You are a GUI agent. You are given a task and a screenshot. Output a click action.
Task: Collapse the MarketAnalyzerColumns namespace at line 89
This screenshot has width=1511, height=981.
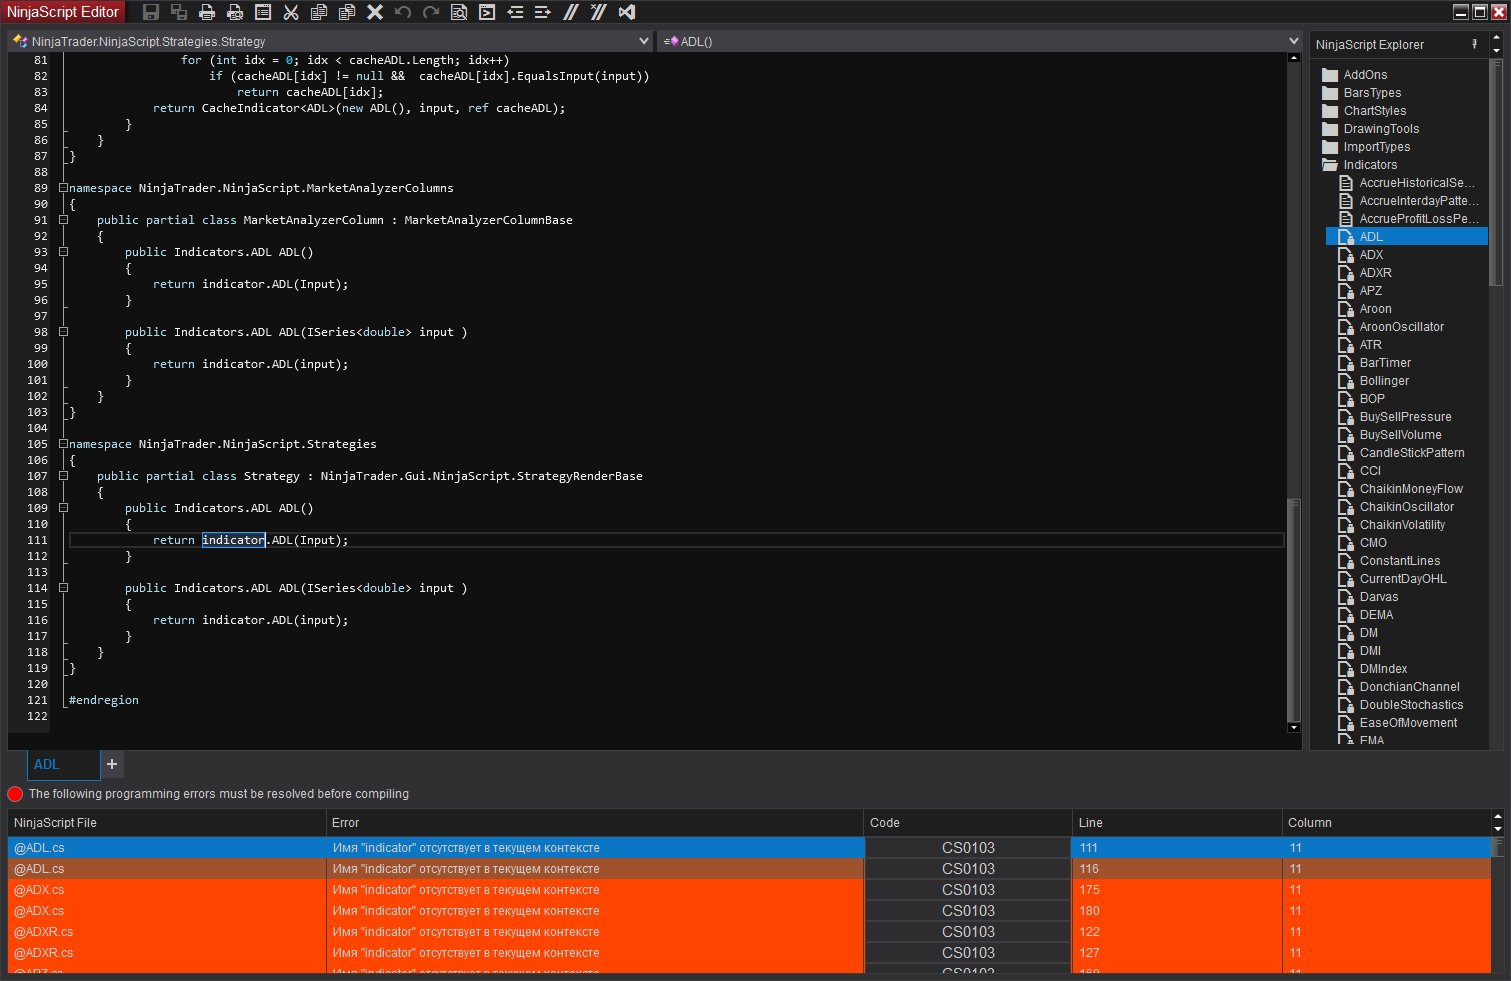click(x=63, y=188)
